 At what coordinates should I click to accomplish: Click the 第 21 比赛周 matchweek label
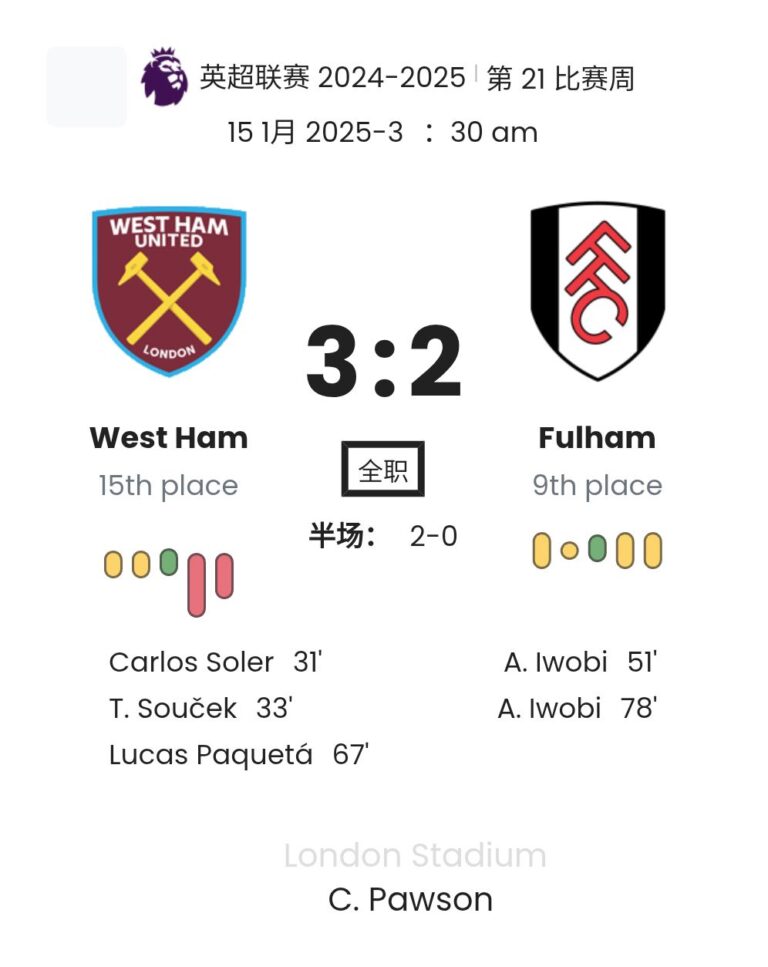pyautogui.click(x=560, y=79)
